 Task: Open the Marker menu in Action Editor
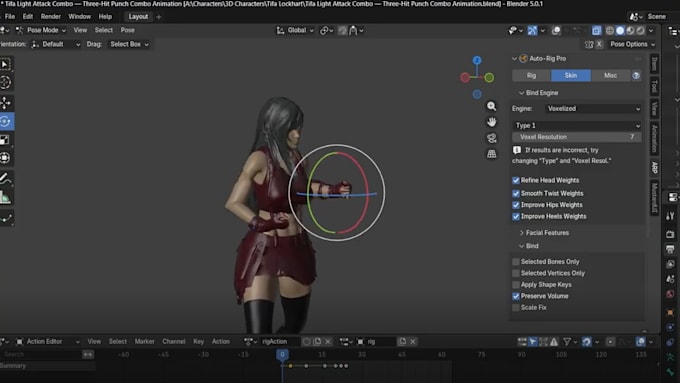pyautogui.click(x=144, y=342)
